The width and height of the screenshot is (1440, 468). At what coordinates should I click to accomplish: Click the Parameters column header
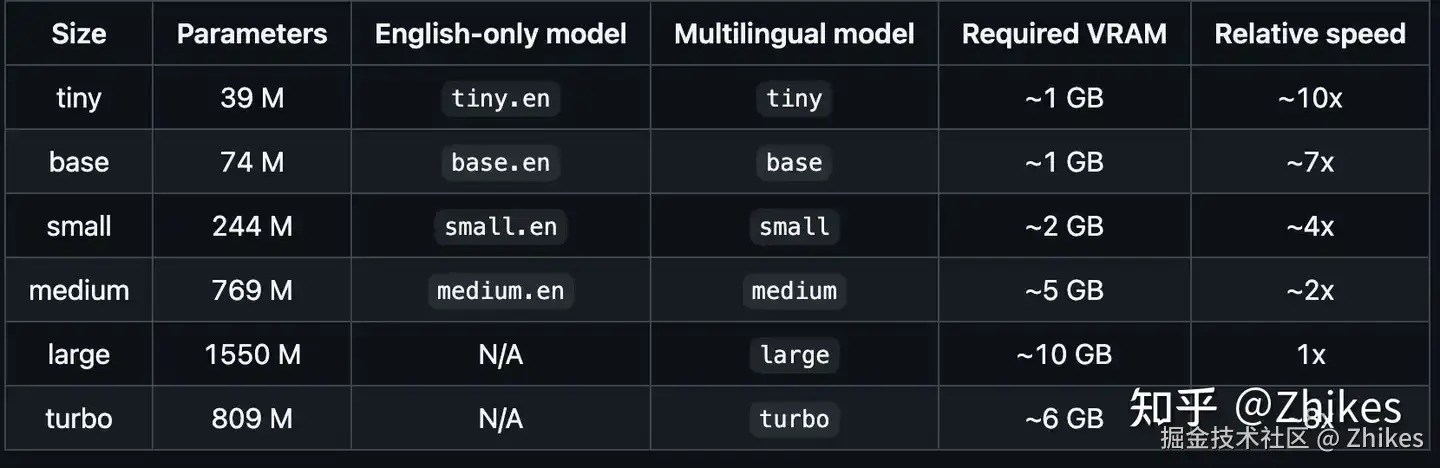[252, 34]
